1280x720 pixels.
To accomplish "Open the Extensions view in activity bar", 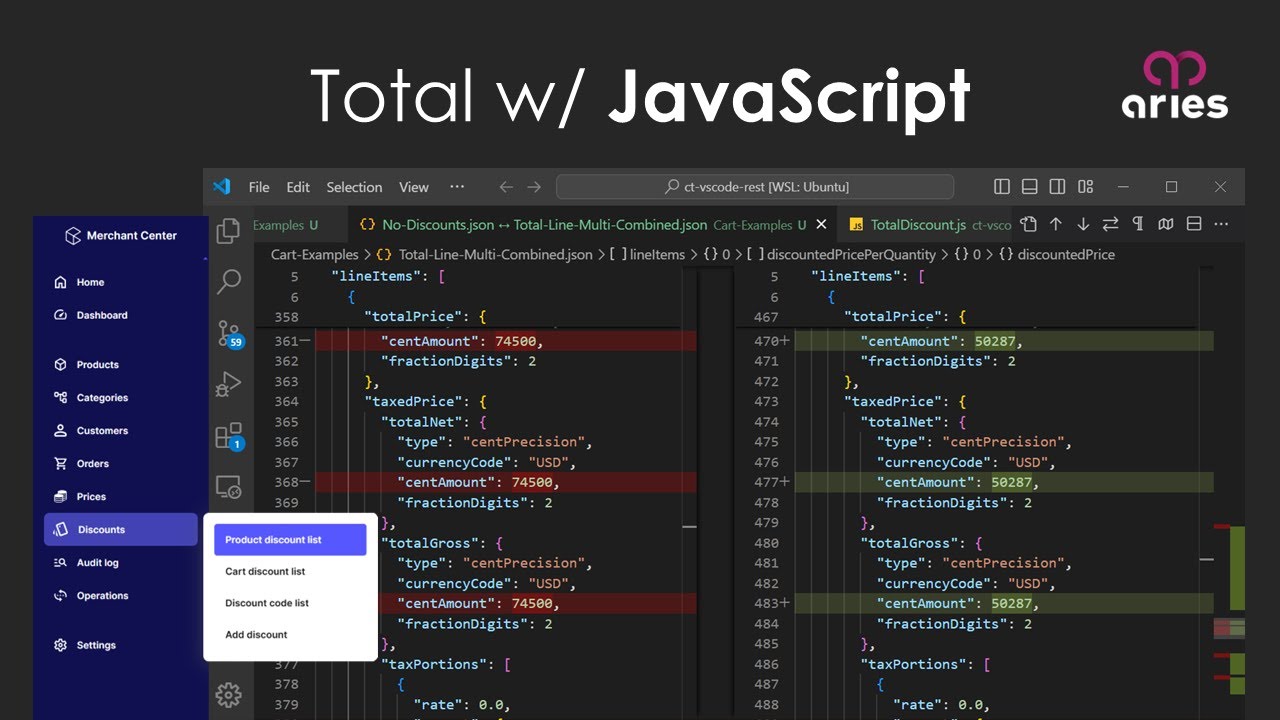I will point(229,436).
